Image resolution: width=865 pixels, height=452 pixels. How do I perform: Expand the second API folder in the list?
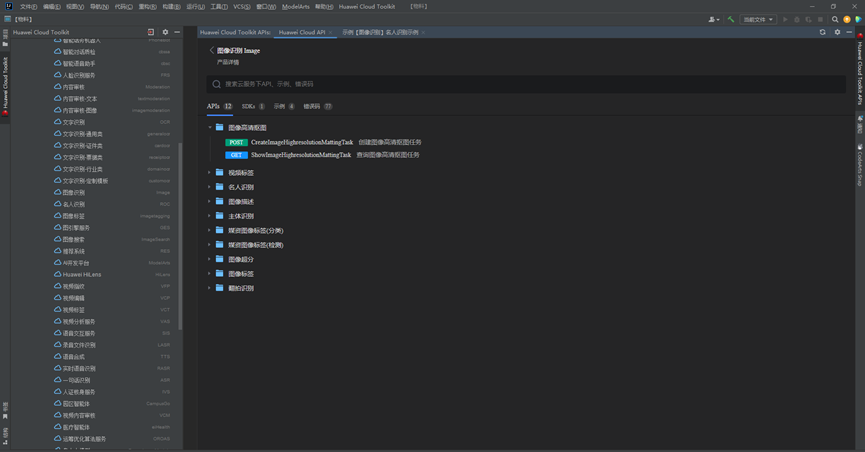tap(210, 173)
